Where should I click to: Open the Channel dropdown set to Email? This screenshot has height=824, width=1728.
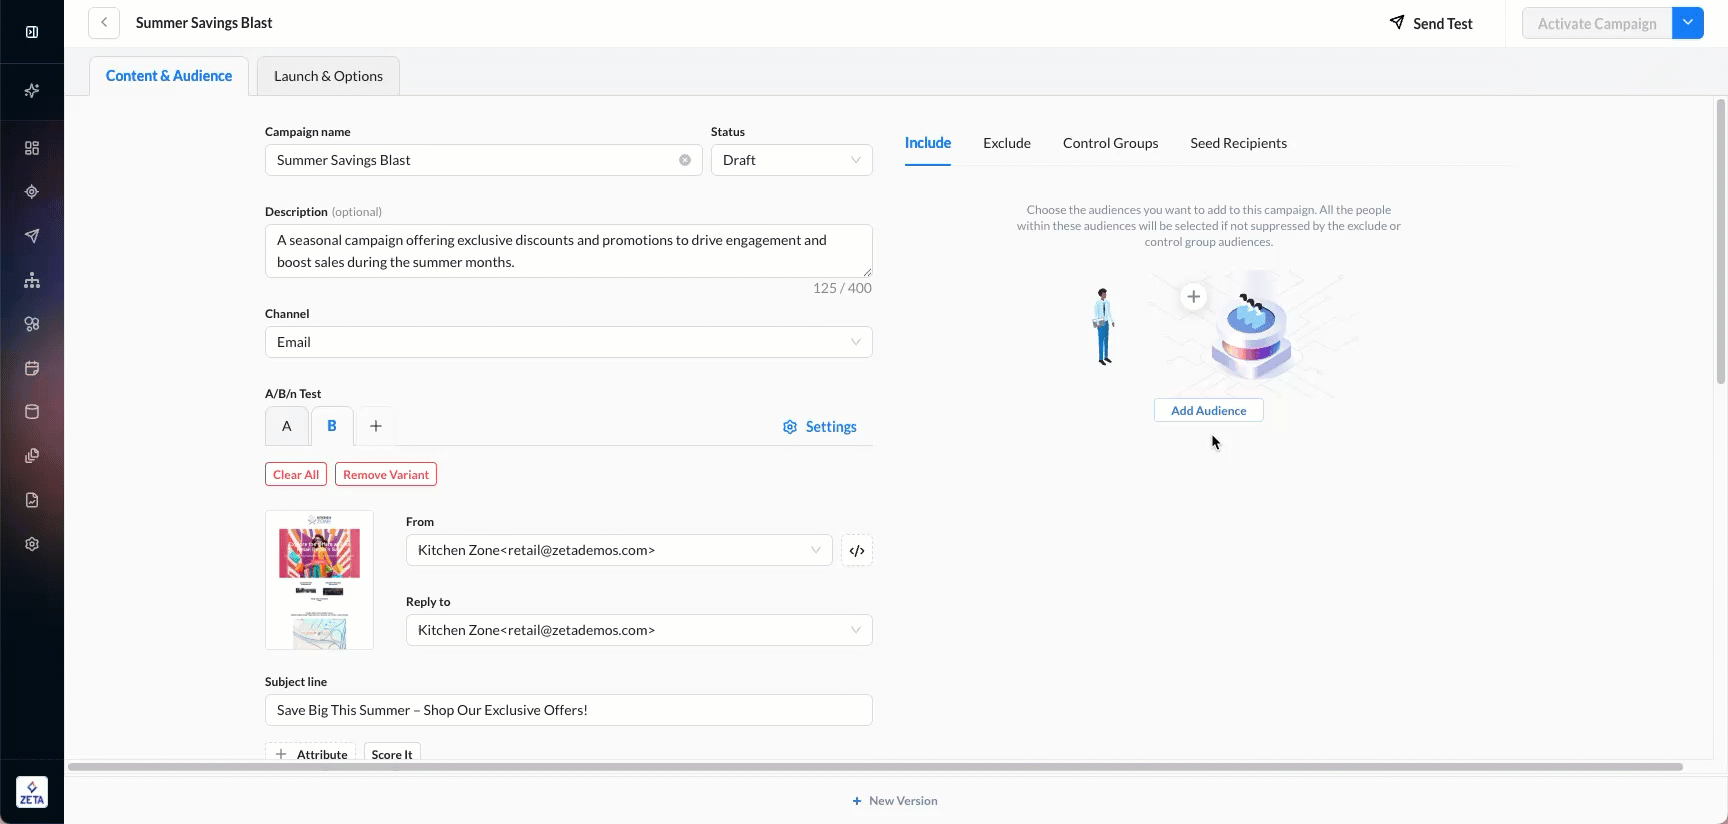pyautogui.click(x=568, y=342)
